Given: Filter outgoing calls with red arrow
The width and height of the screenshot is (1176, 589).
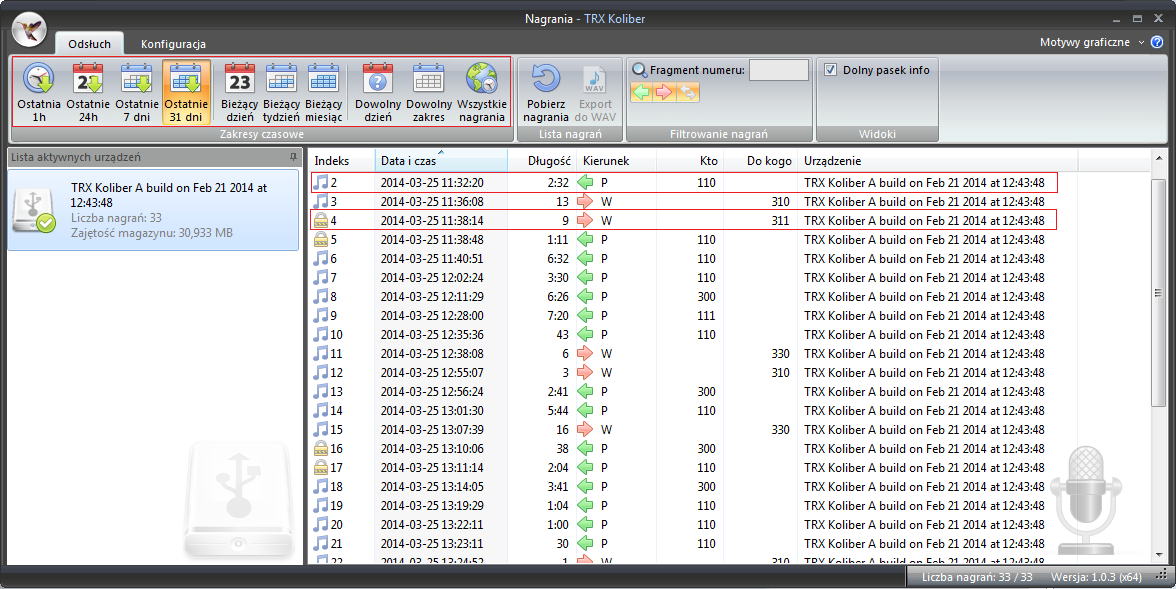Looking at the screenshot, I should tap(664, 92).
